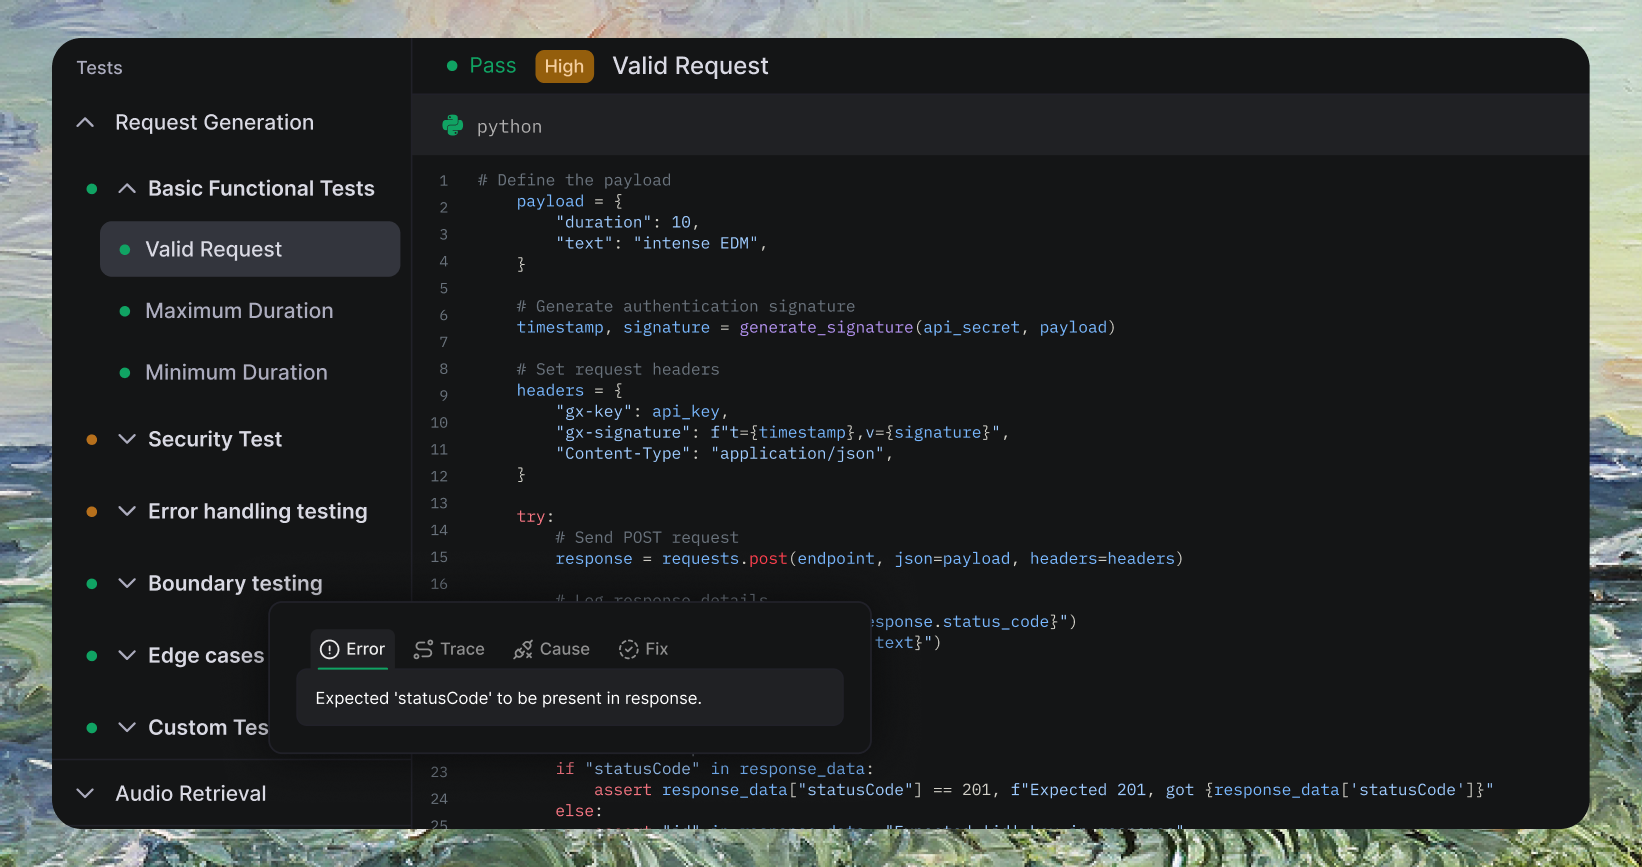Click the python language label
The height and width of the screenshot is (867, 1642).
509,127
